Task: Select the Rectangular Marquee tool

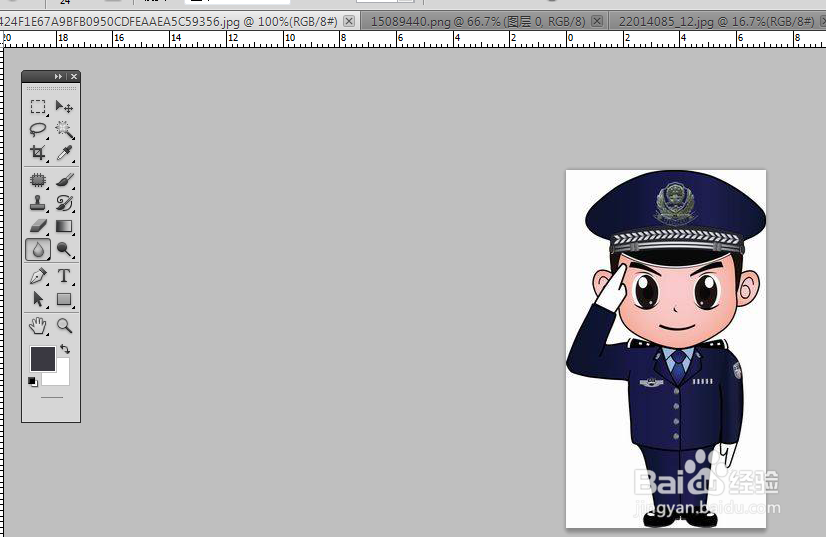Action: 38,107
